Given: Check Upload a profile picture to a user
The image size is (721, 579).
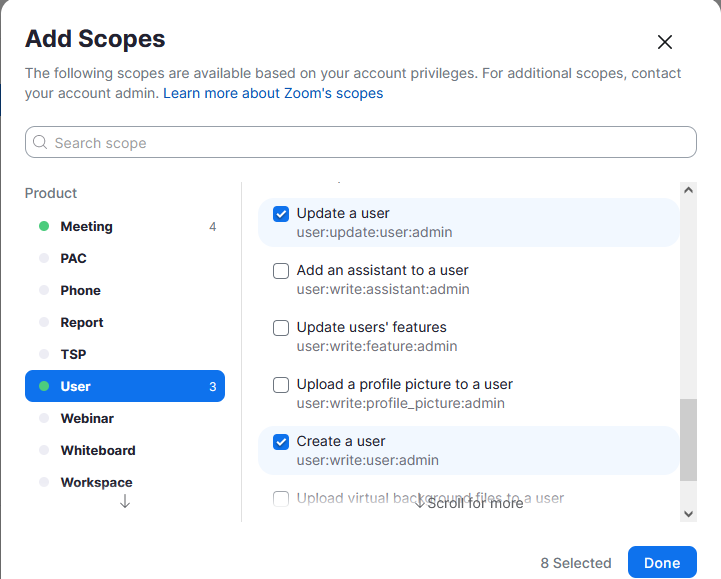Looking at the screenshot, I should click(281, 385).
